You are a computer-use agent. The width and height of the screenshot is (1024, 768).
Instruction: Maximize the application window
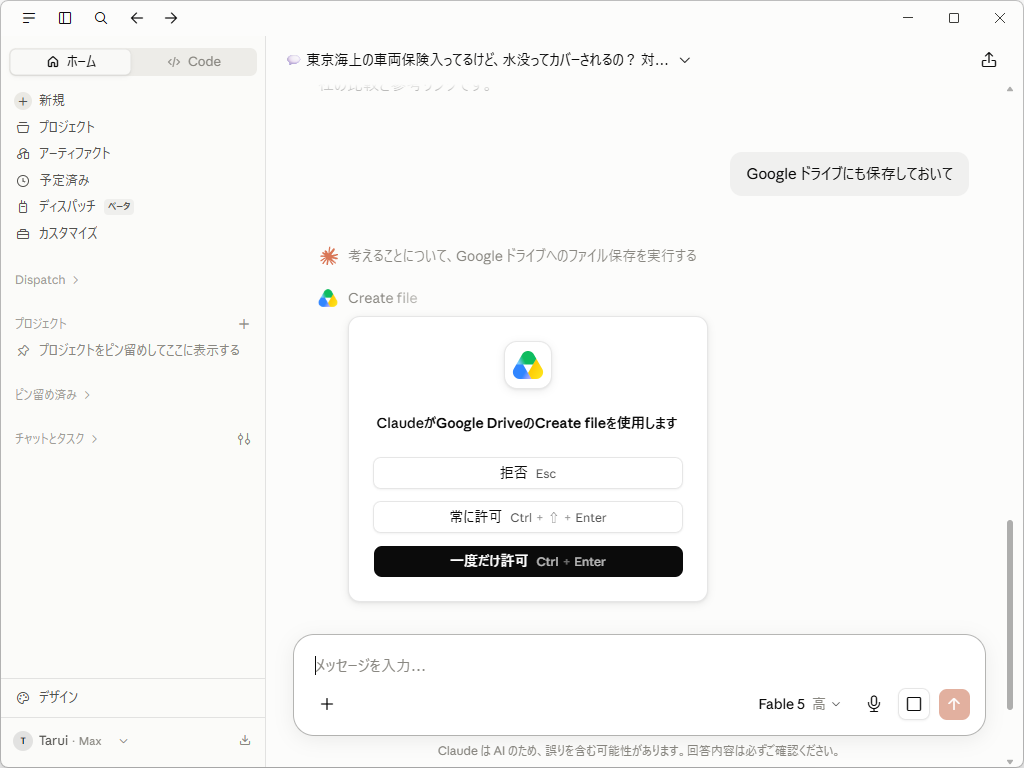point(953,18)
